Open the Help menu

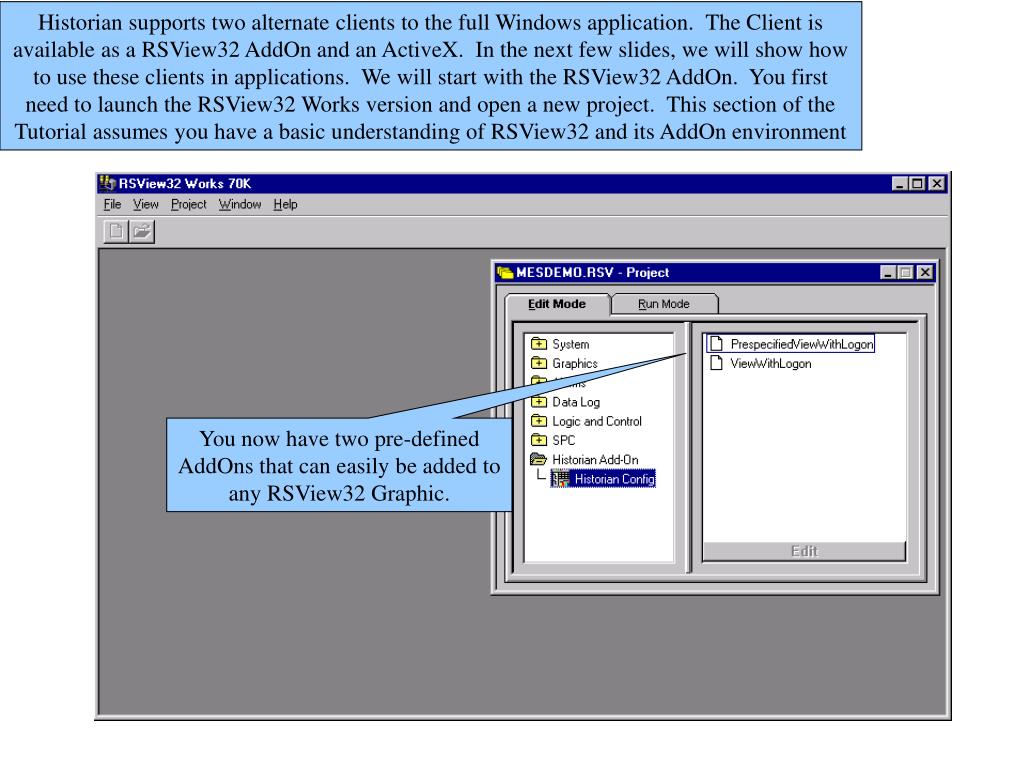click(285, 204)
